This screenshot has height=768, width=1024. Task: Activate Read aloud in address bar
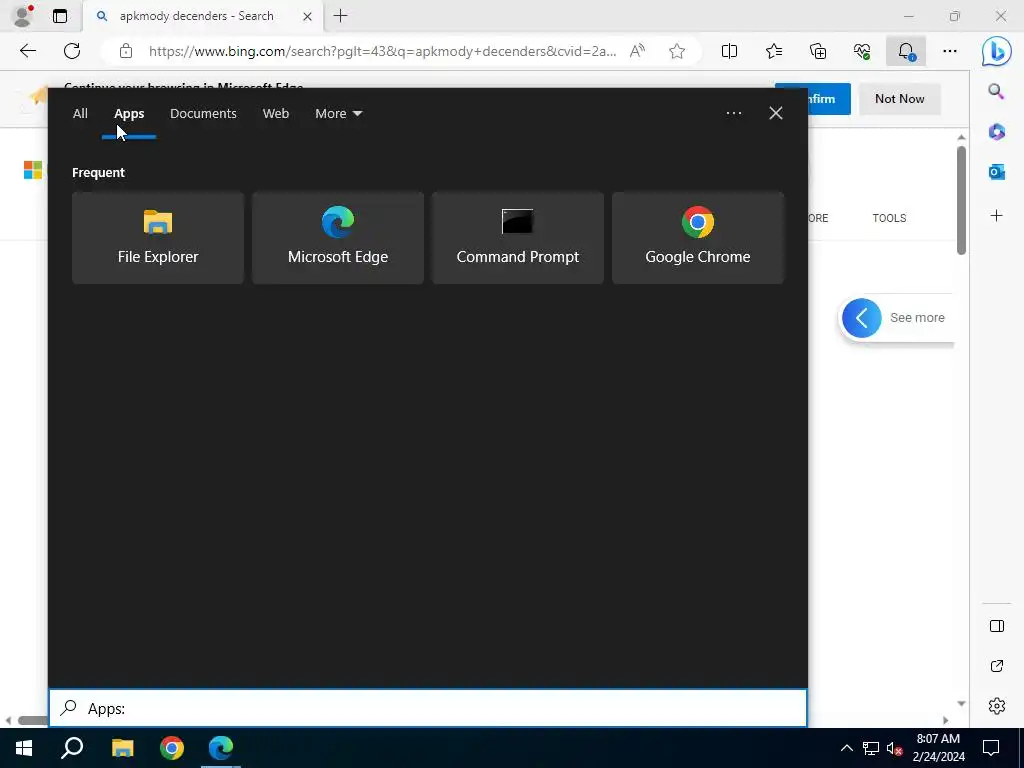[x=637, y=51]
